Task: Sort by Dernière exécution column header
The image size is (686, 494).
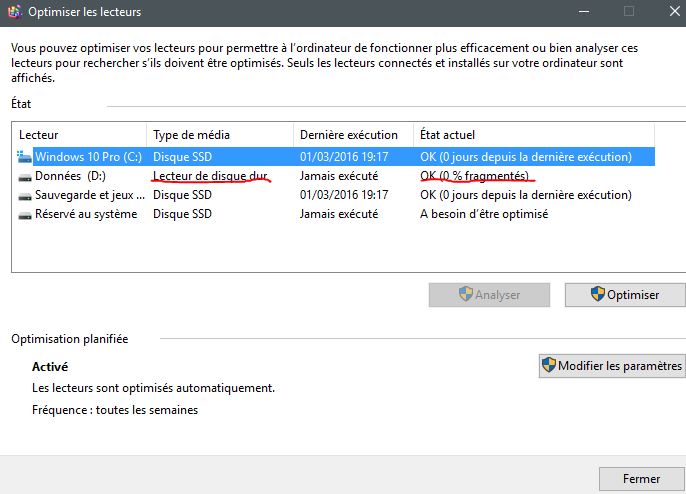Action: [353, 134]
